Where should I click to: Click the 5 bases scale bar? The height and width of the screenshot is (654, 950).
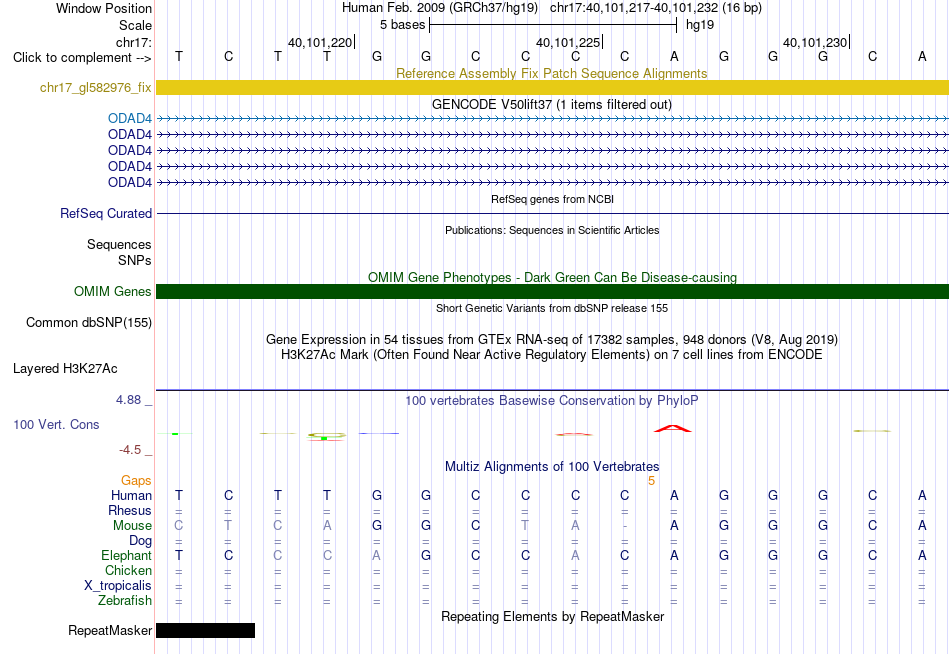tap(553, 25)
